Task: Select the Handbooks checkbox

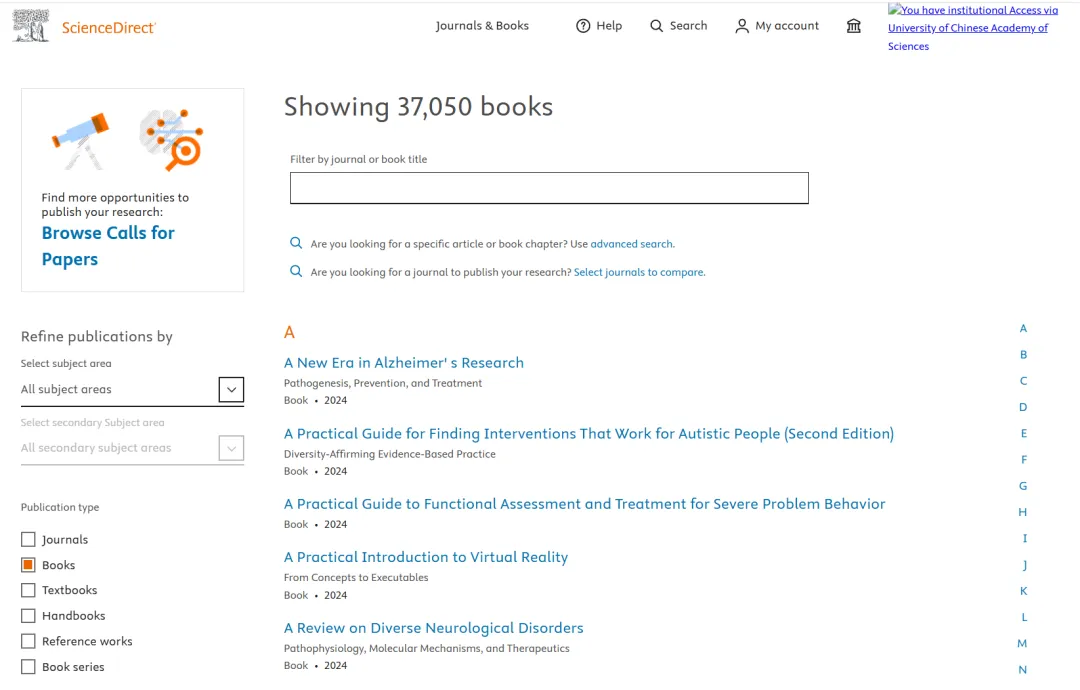Action: pos(28,616)
